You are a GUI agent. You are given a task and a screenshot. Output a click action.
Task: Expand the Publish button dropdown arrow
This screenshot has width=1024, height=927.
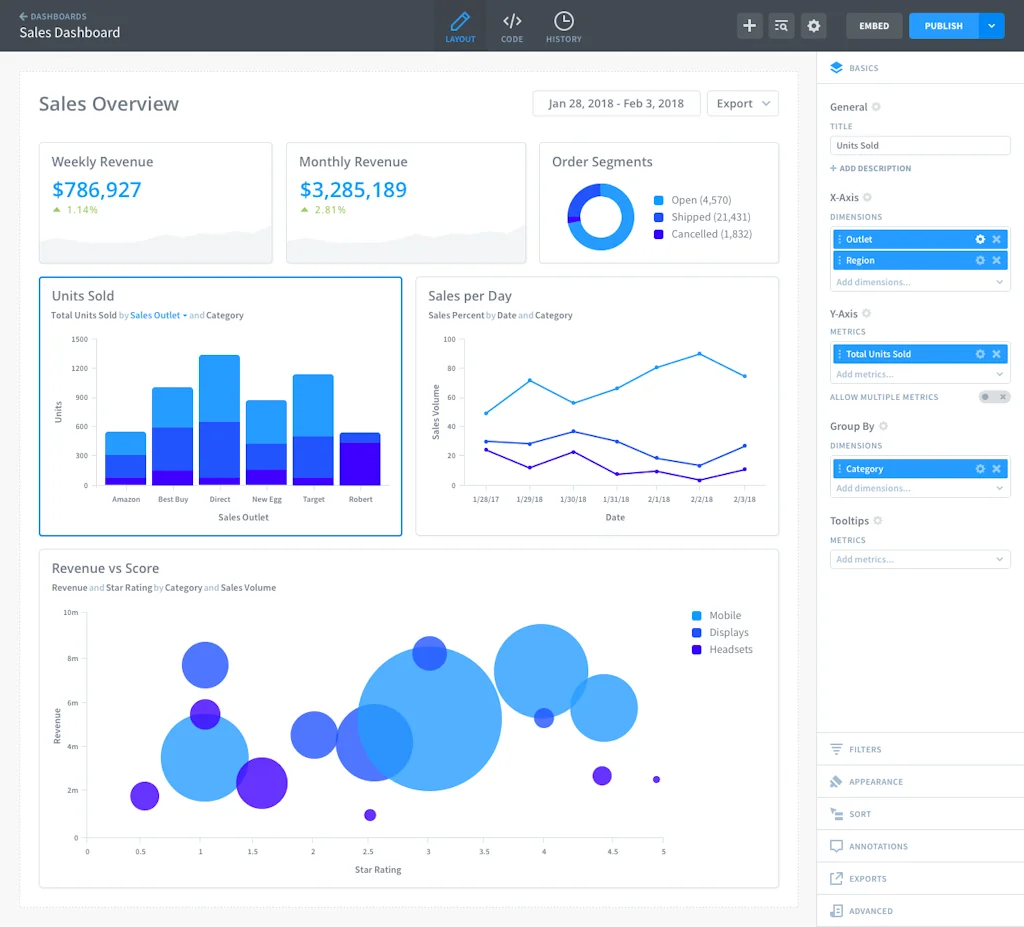991,26
